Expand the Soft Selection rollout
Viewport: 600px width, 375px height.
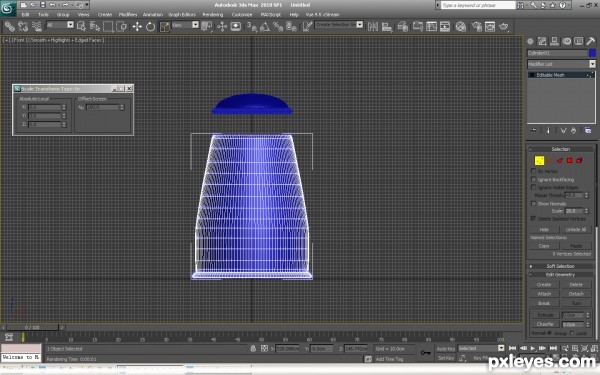coord(561,266)
